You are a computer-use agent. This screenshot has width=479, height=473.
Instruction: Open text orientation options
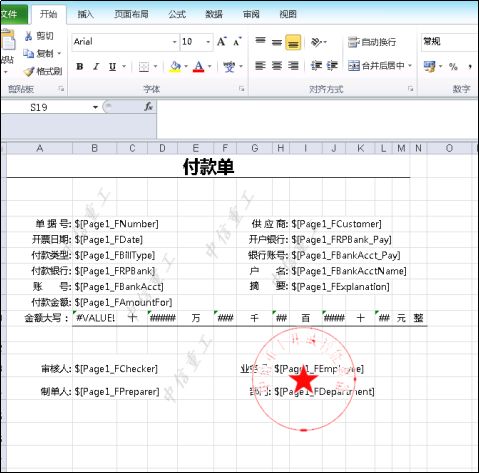318,42
